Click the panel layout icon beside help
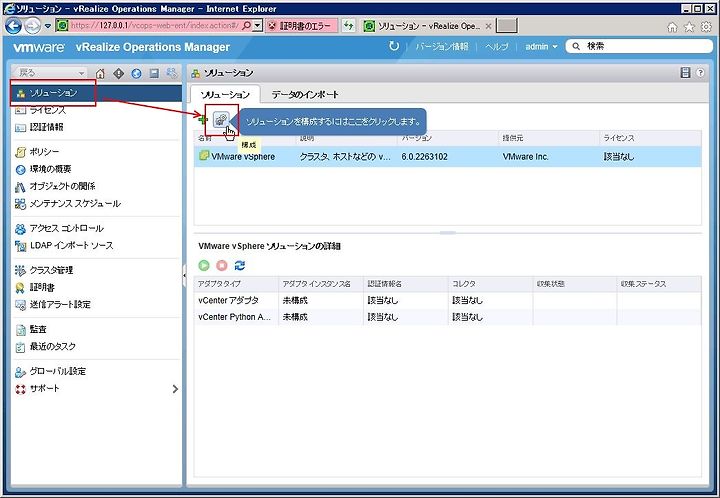This screenshot has width=720, height=498. (685, 73)
